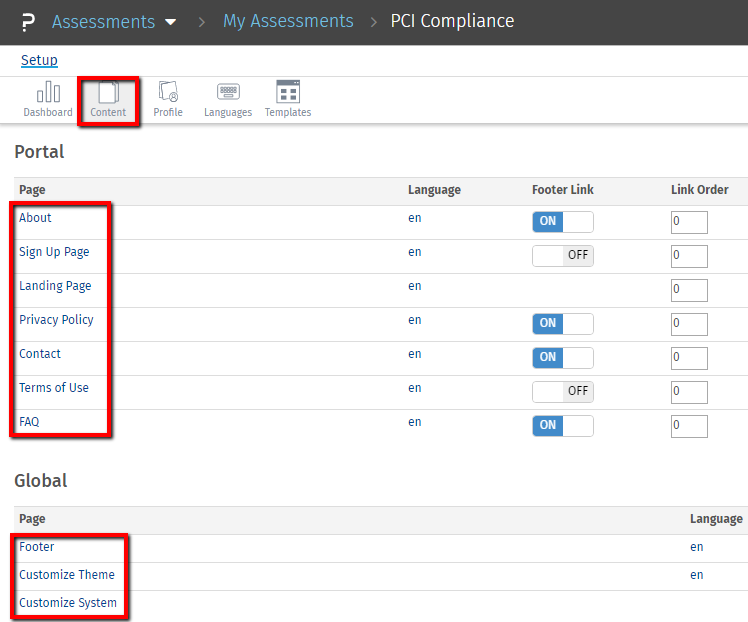The width and height of the screenshot is (748, 622).
Task: Click Link Order field for Privacy Policy
Action: [x=689, y=324]
